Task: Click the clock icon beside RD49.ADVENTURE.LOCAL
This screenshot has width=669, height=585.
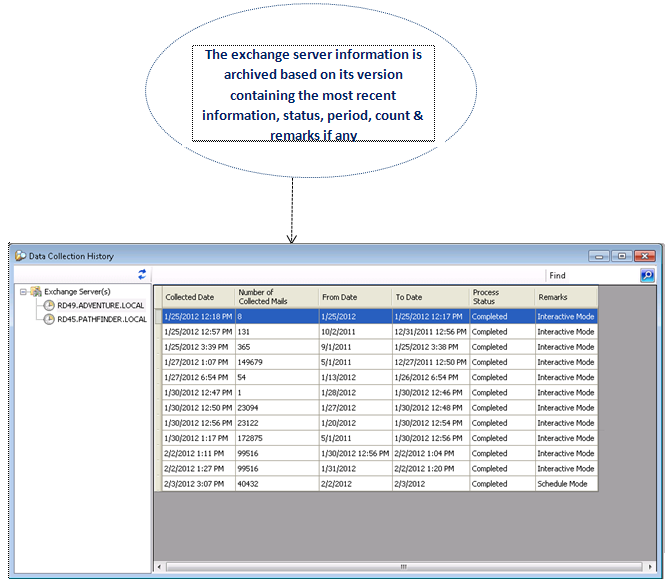Action: (x=49, y=306)
